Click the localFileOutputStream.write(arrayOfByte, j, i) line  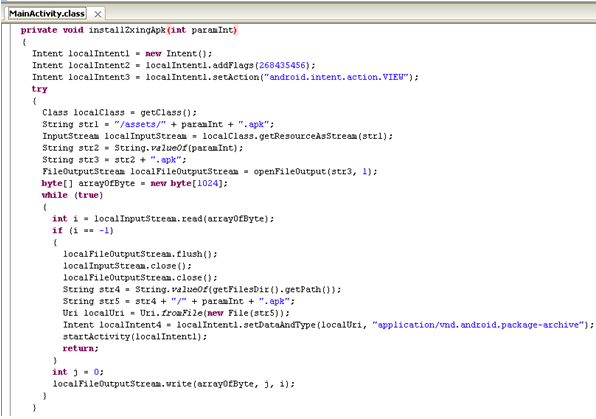tap(173, 384)
